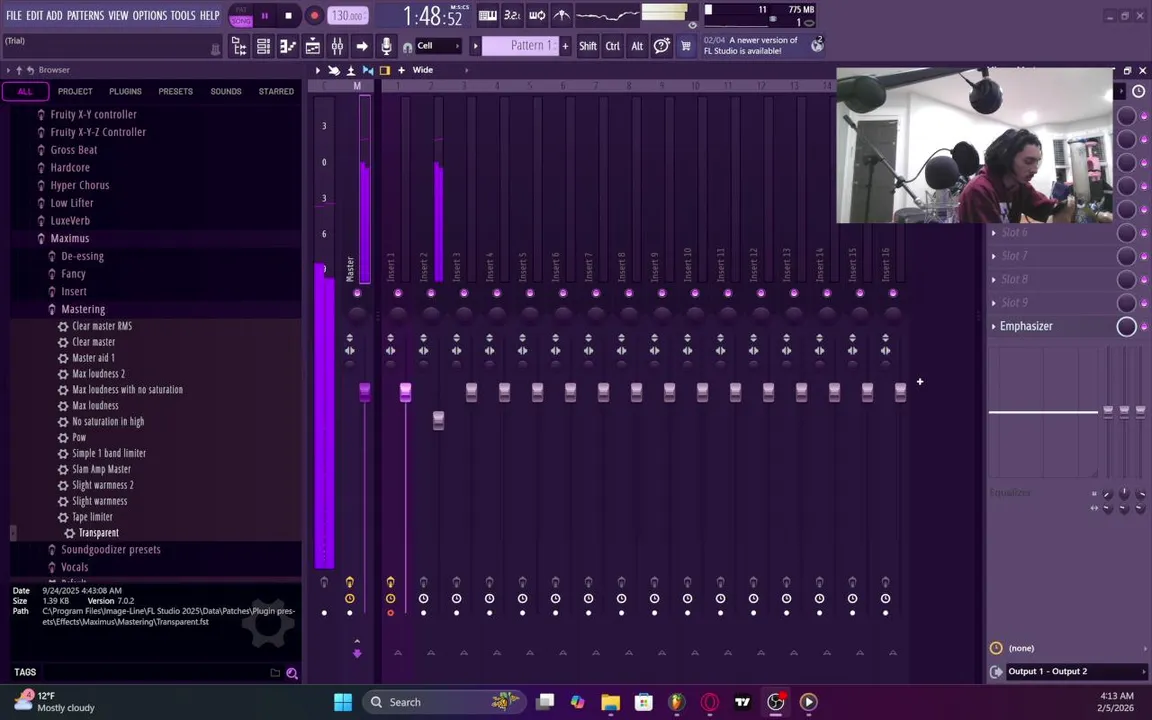This screenshot has width=1152, height=720.
Task: Toggle mute light on Insert 5
Action: [530, 293]
